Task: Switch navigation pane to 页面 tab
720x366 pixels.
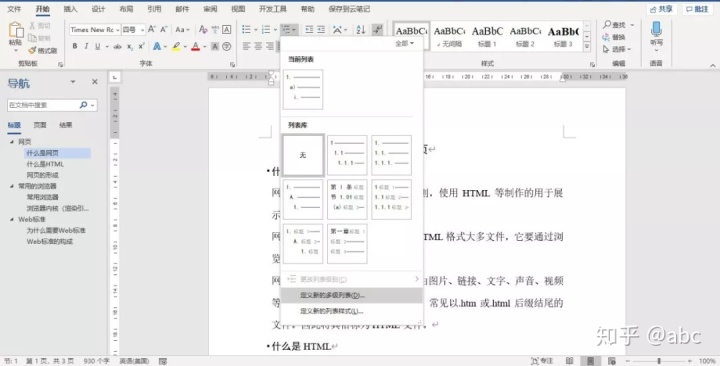Action: tap(40, 125)
